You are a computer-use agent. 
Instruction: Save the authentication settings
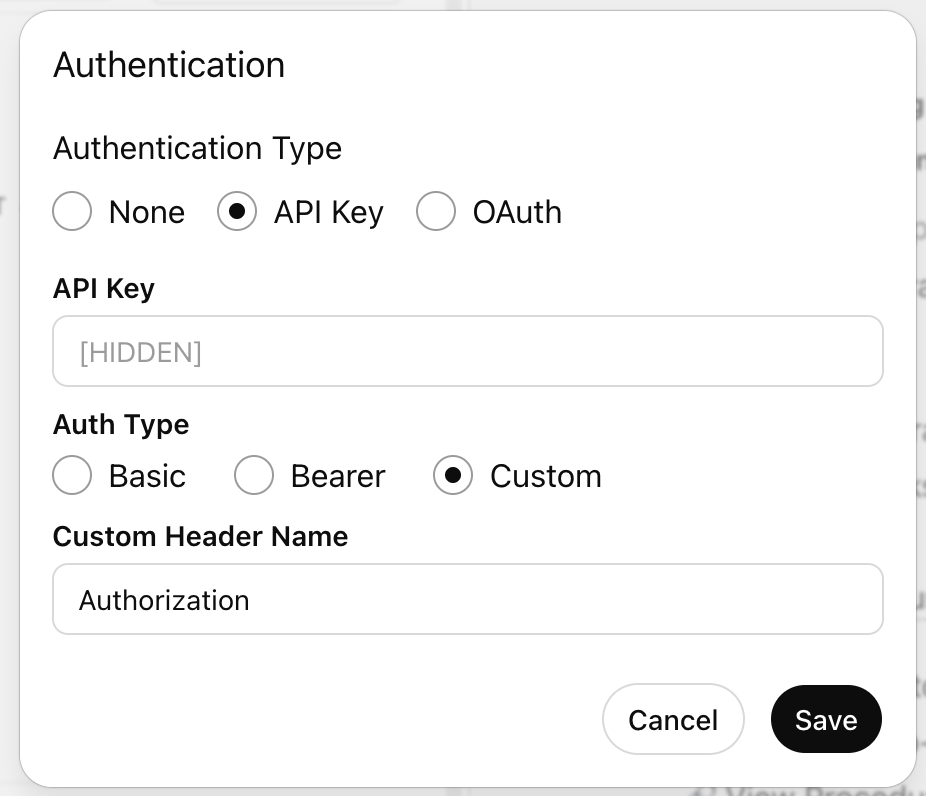pos(826,719)
